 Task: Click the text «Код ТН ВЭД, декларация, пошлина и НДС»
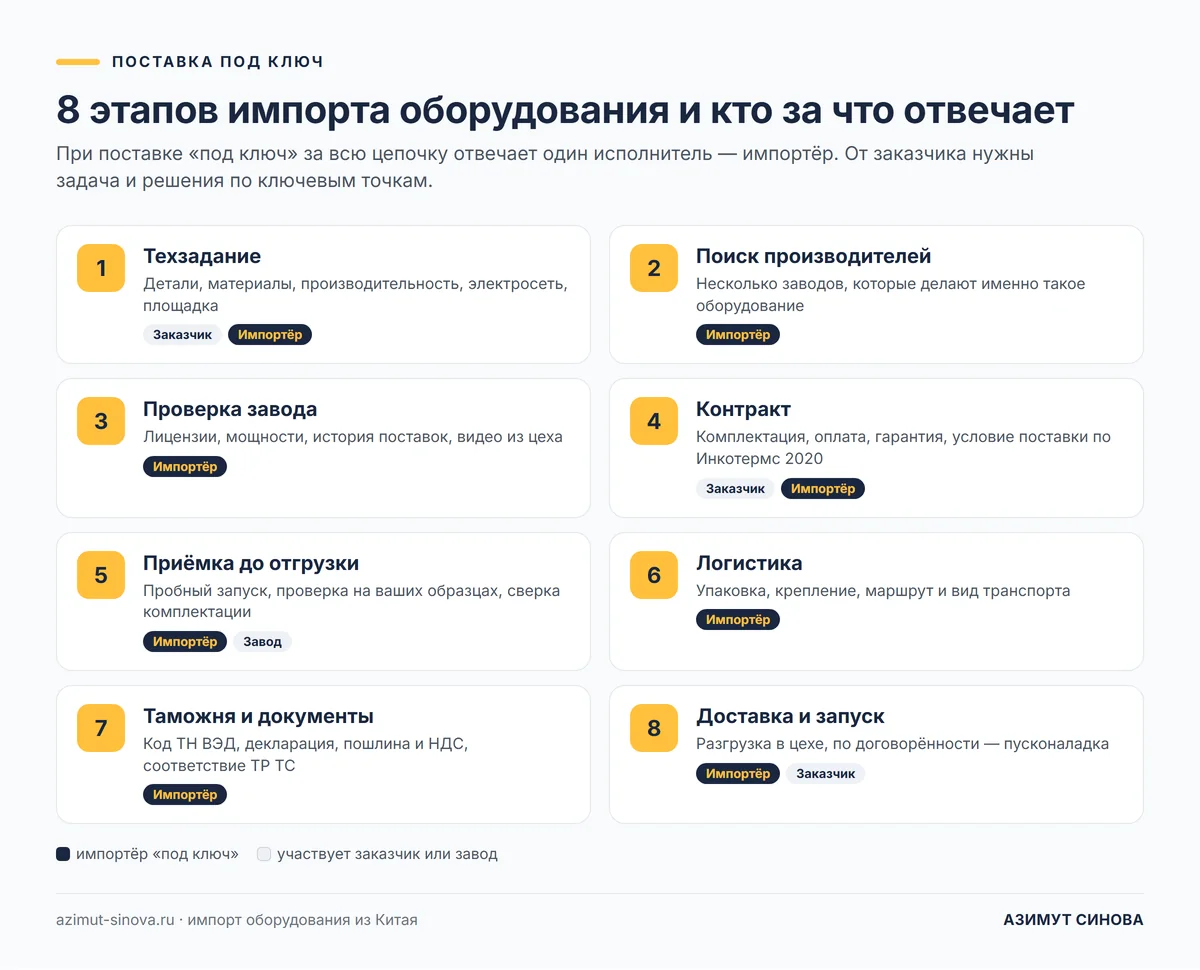305,754
